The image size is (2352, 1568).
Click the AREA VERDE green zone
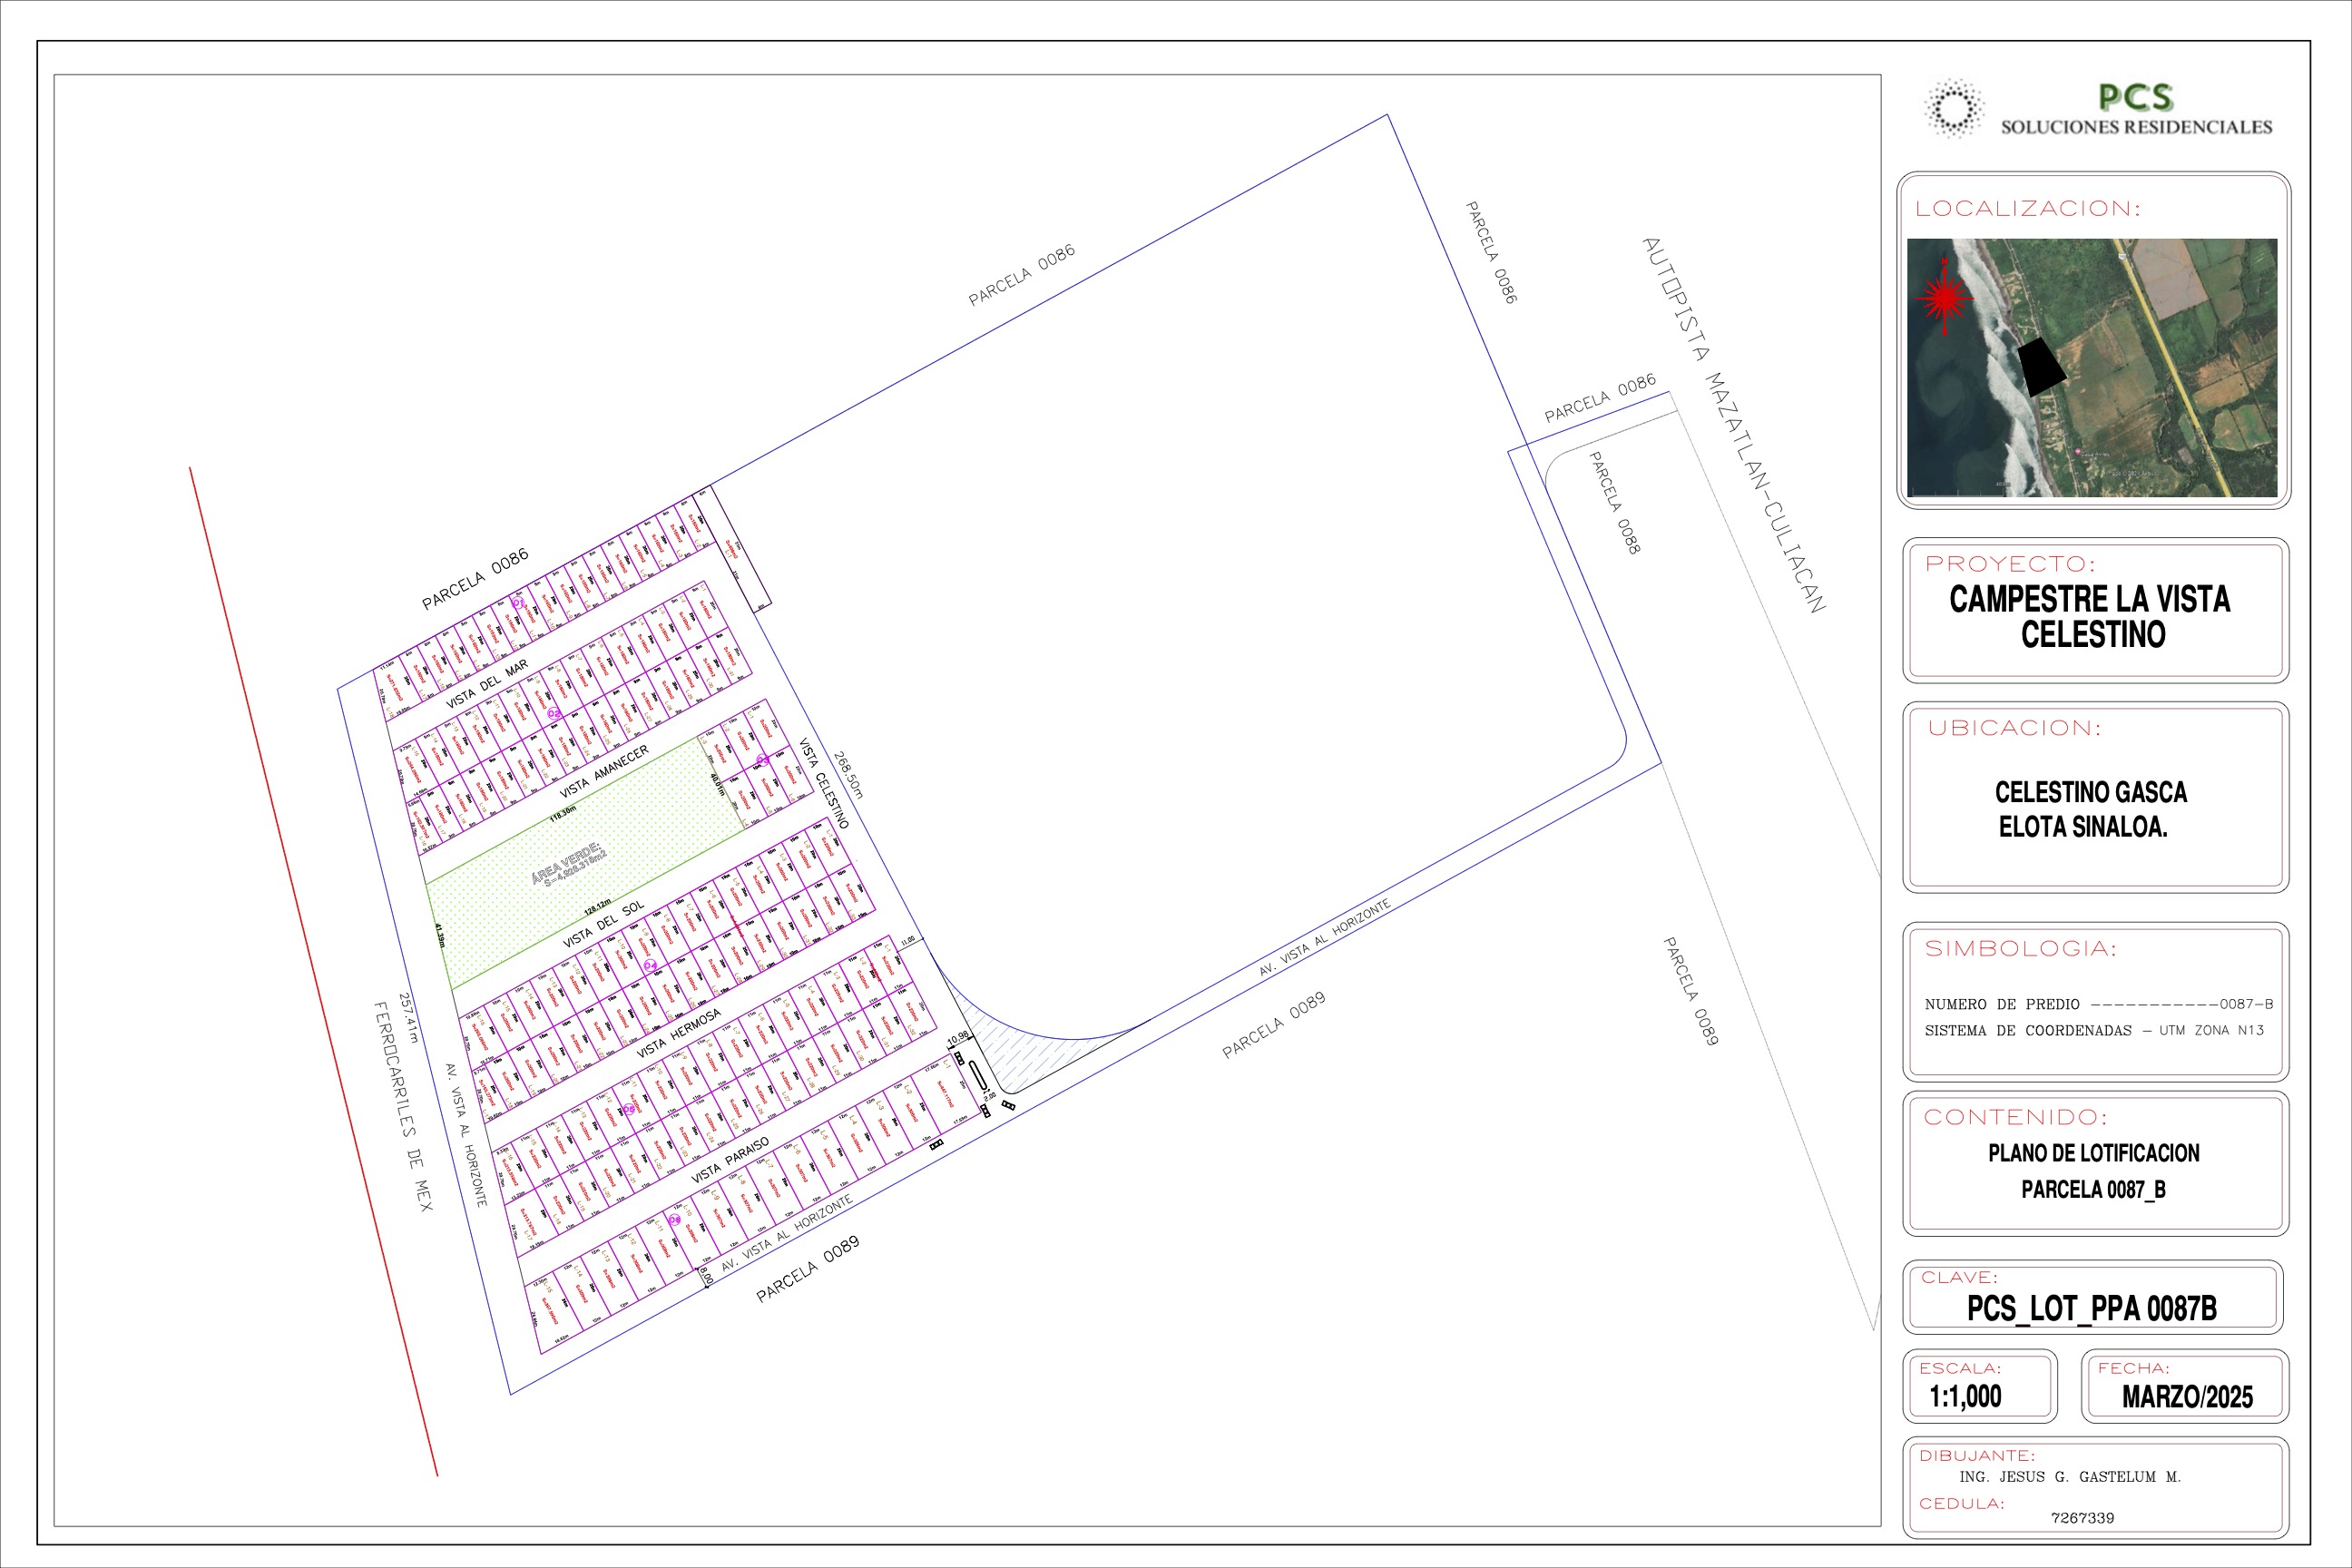point(570,866)
